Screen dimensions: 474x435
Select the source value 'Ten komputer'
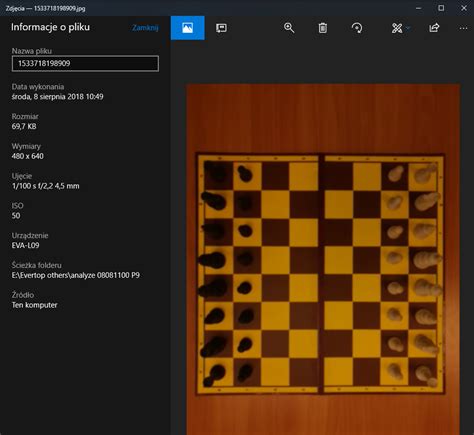tap(35, 305)
